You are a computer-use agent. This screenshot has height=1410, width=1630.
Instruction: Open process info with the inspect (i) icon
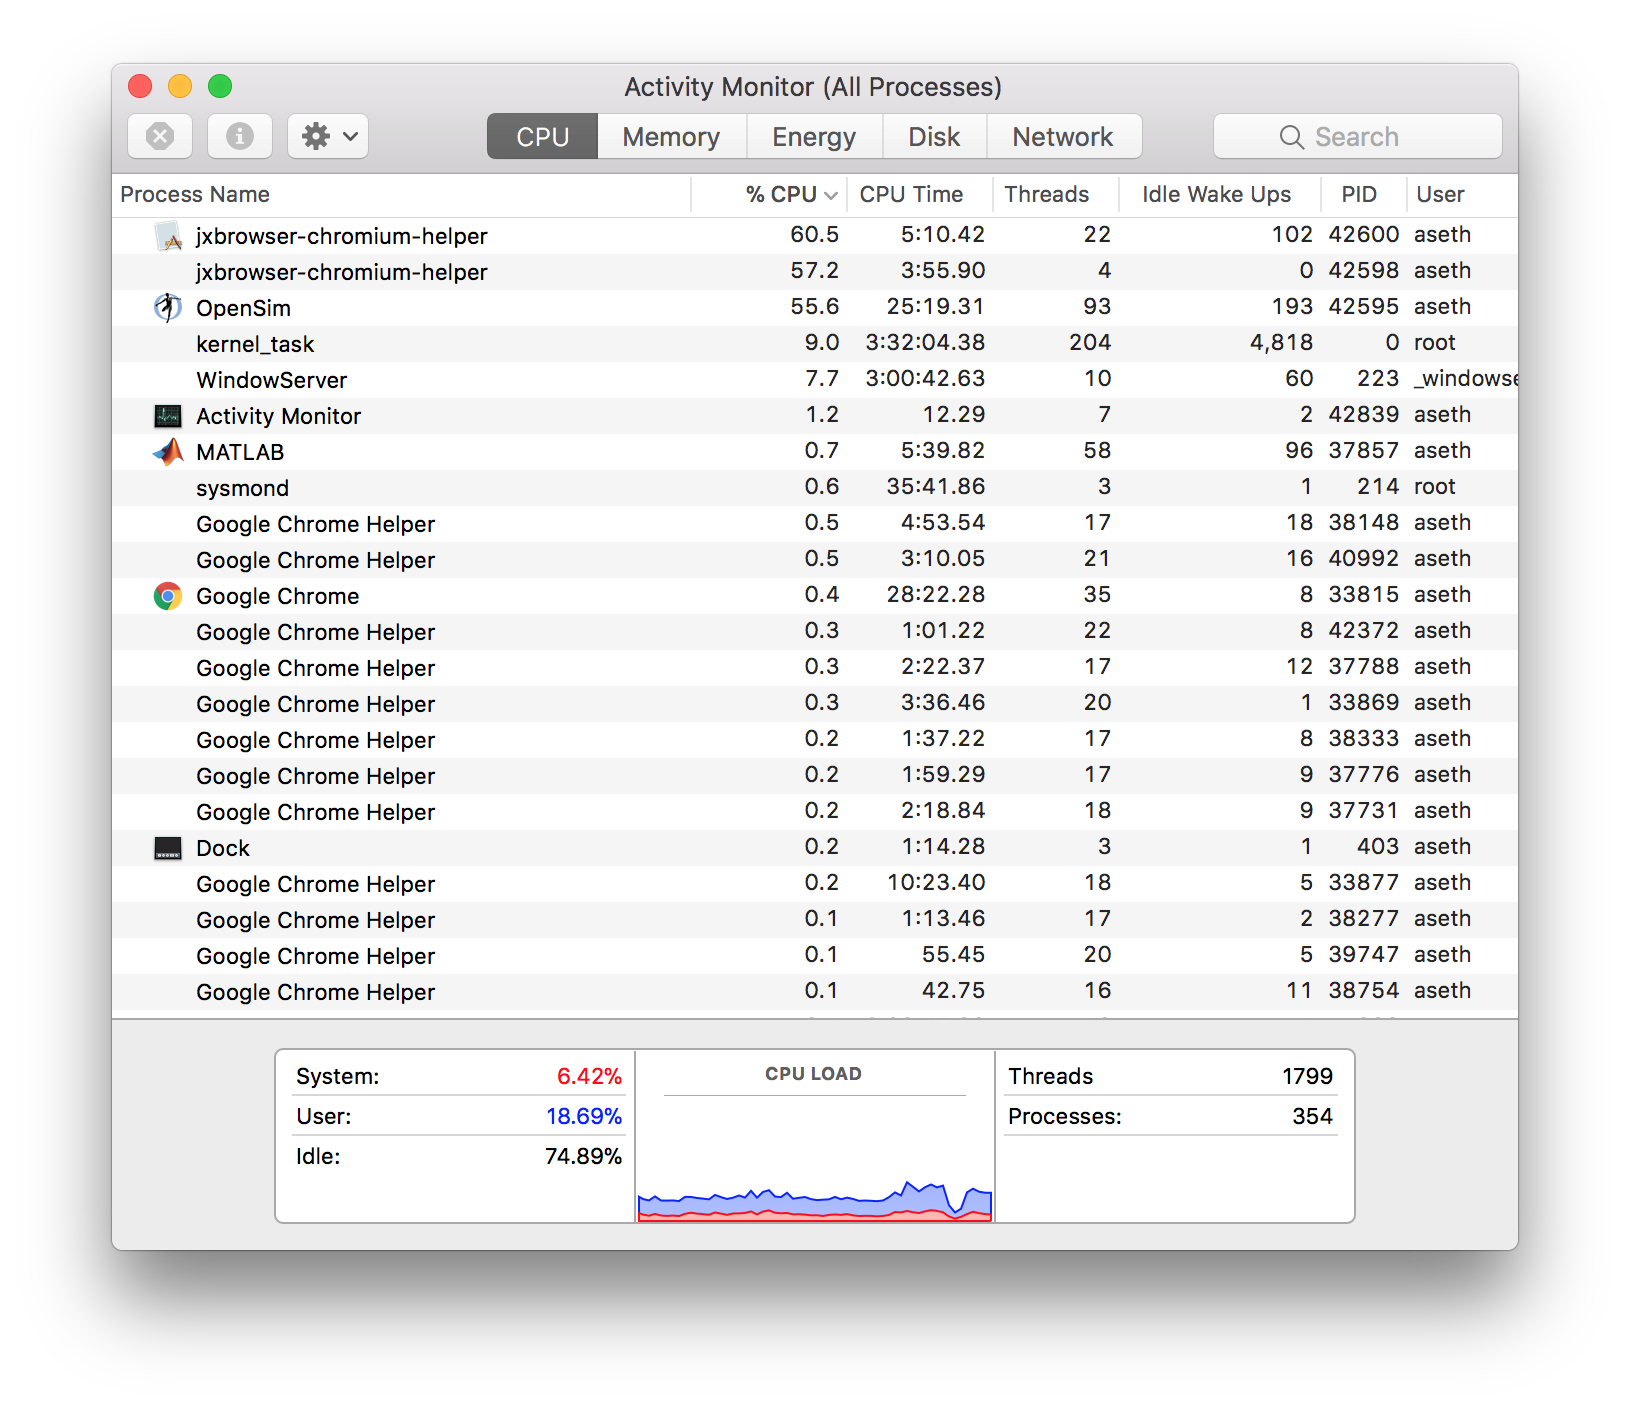pos(239,136)
